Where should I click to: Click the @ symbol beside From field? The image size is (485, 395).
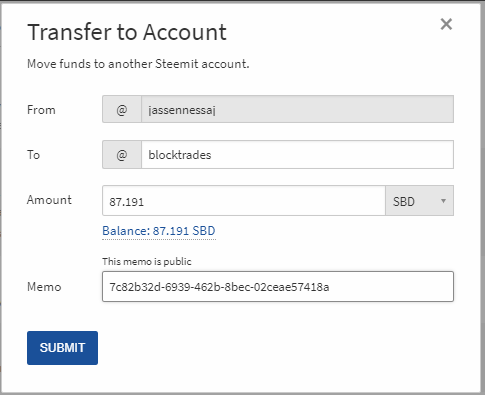(122, 109)
